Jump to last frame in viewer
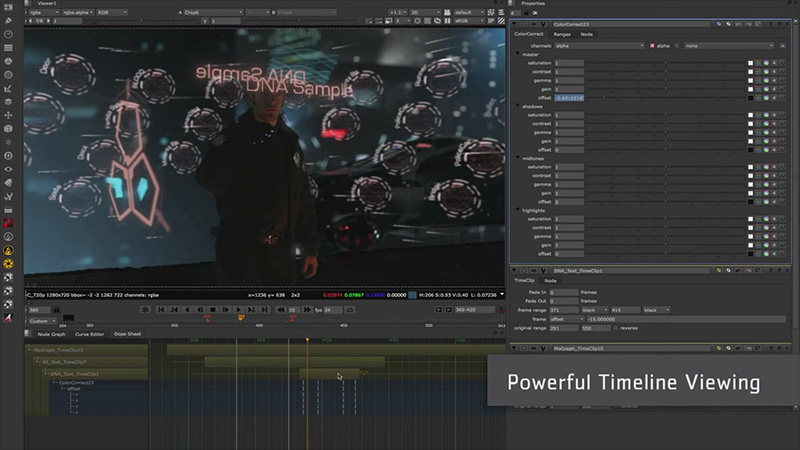800x450 pixels. (264, 310)
